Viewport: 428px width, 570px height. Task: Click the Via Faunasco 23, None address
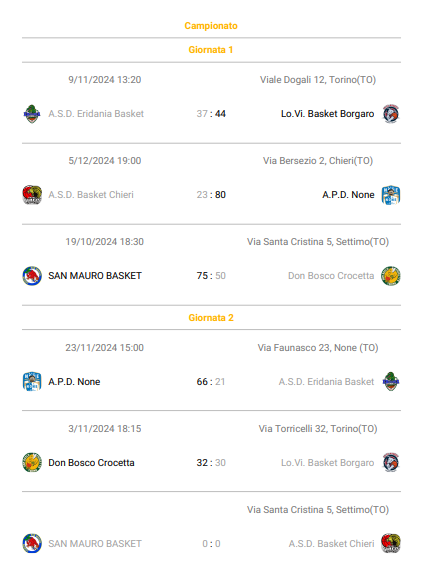point(318,348)
